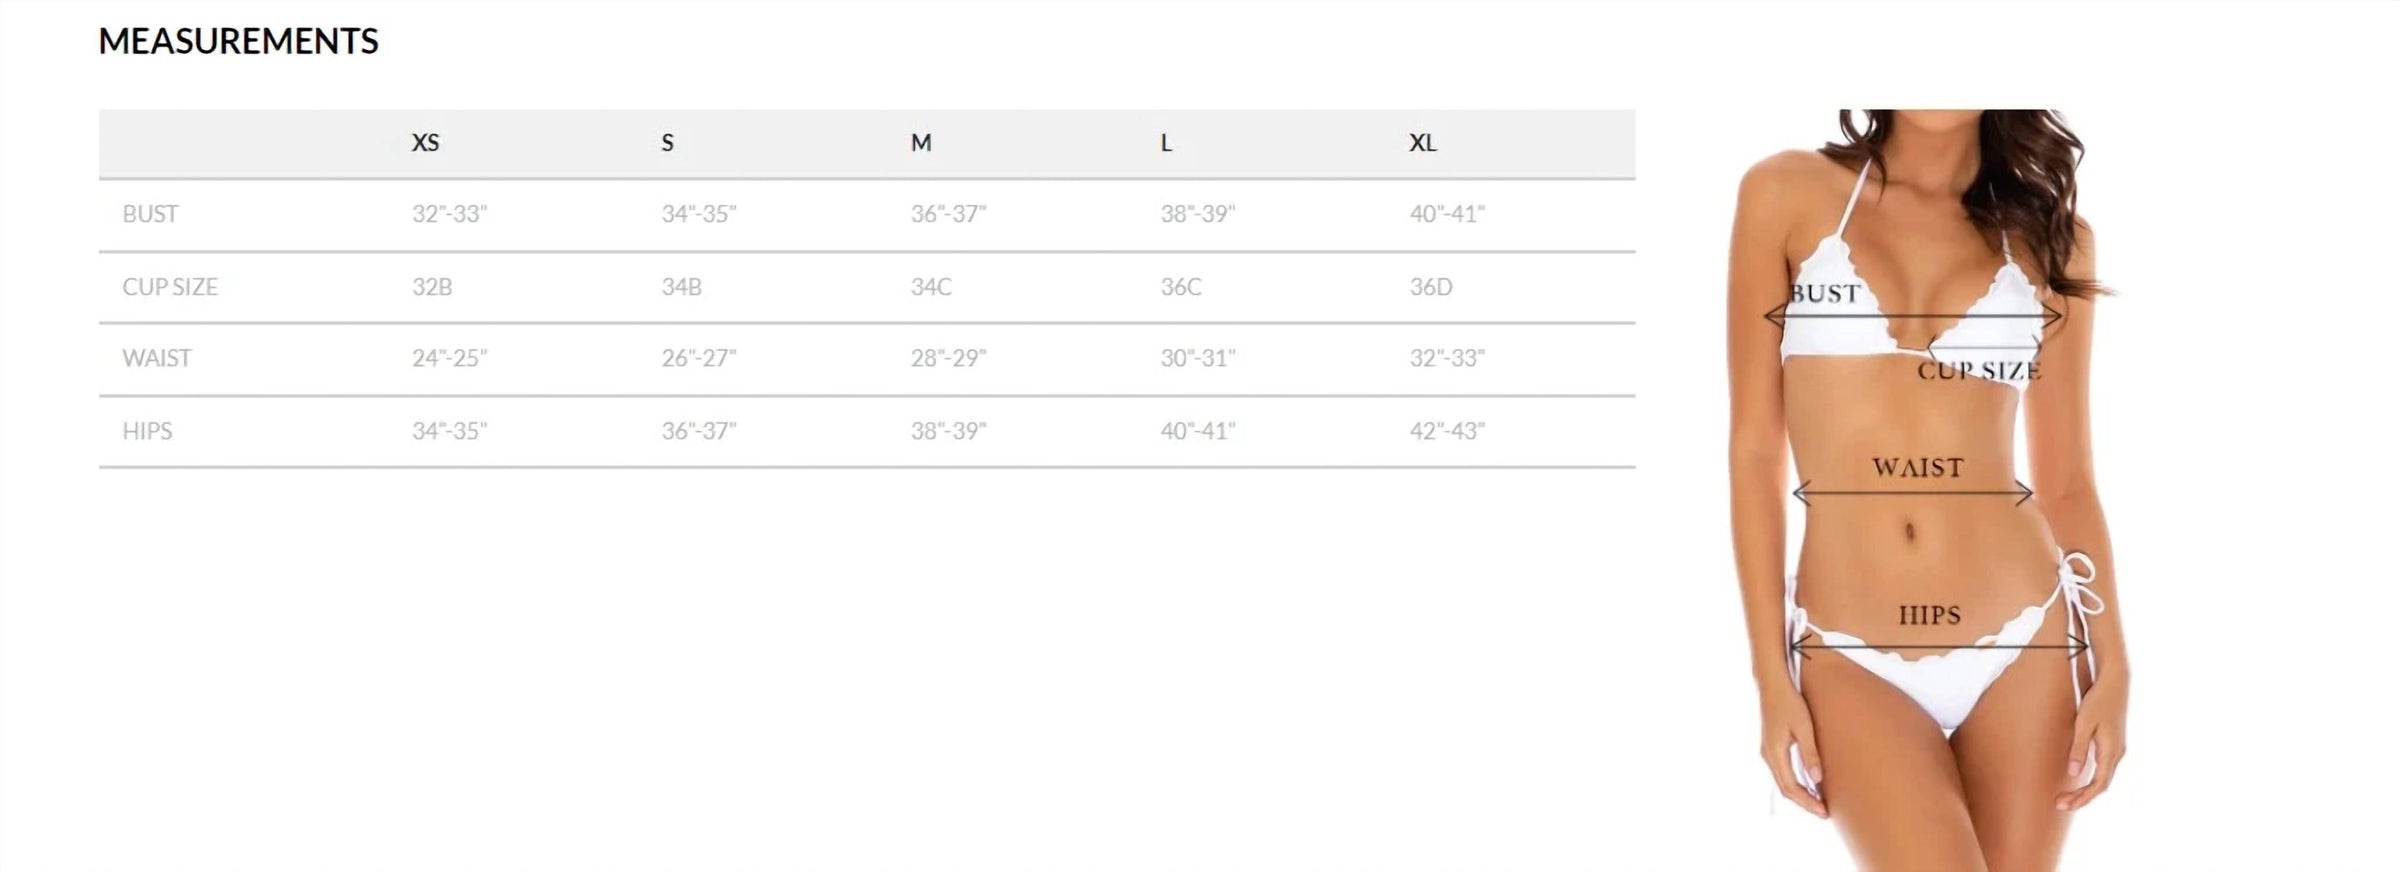Click the CUP SIZE label on the model image

tap(1979, 371)
